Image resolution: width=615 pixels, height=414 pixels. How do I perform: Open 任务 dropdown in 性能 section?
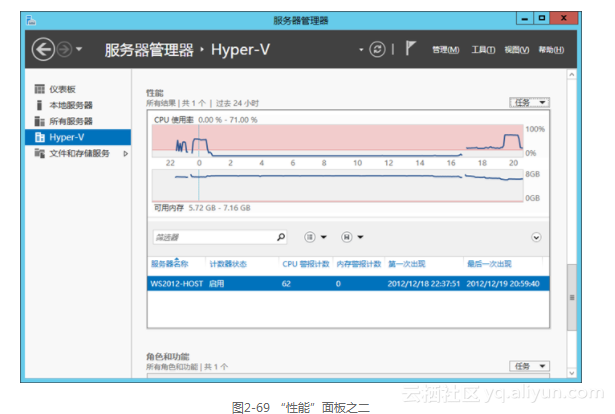(x=529, y=103)
